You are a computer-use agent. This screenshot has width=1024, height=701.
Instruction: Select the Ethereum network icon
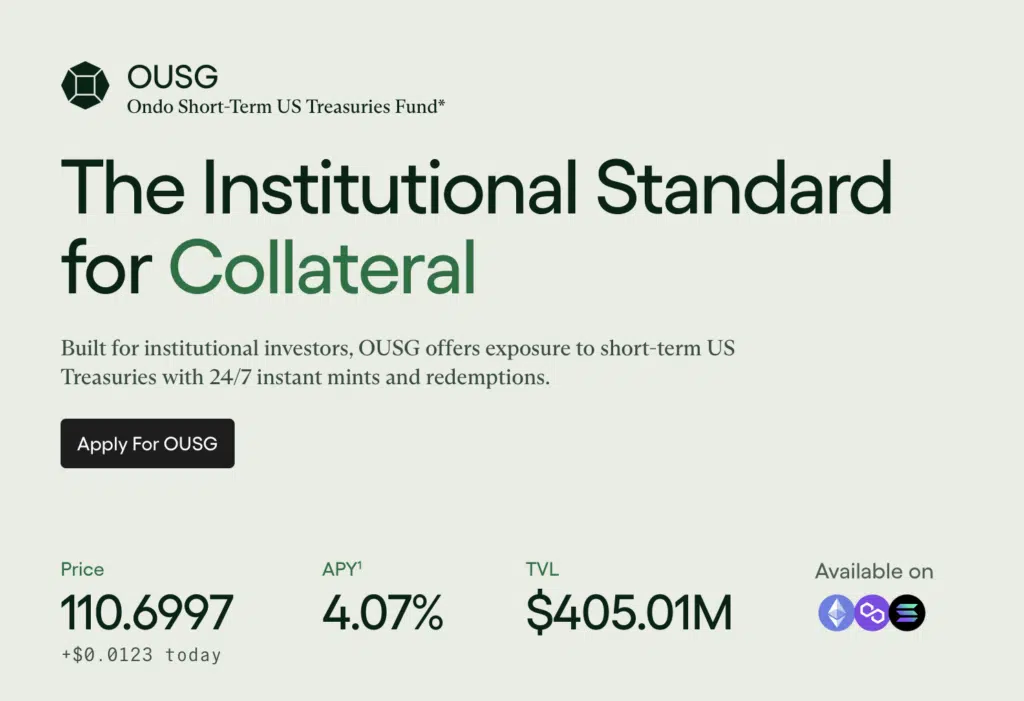click(836, 613)
